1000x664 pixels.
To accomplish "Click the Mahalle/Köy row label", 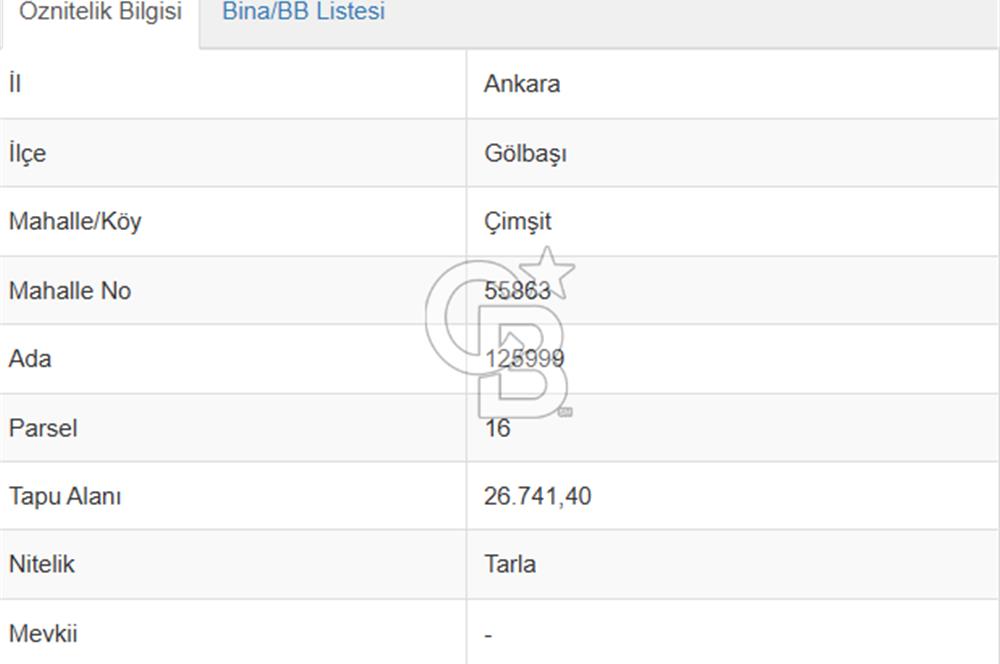I will coord(75,222).
